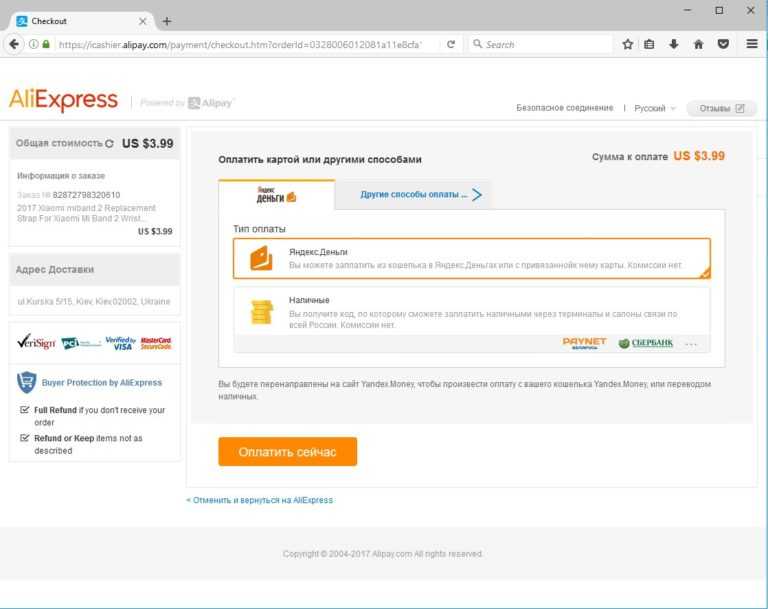Click Отменить и вернуться на AliExpress link
This screenshot has width=768, height=609.
click(260, 500)
